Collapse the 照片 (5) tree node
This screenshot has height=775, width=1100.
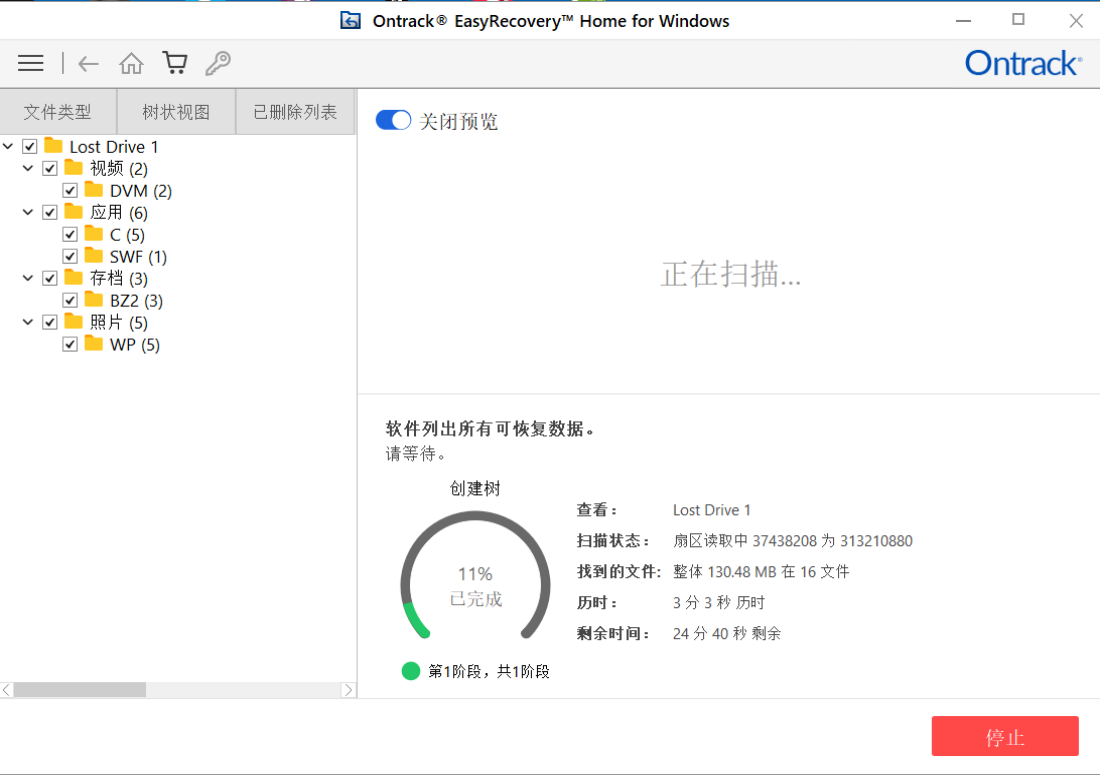28,323
